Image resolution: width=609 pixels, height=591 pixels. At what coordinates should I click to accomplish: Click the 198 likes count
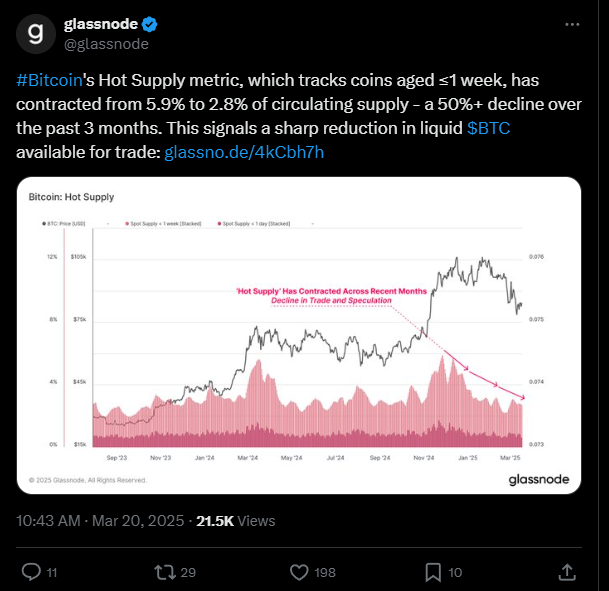[325, 572]
